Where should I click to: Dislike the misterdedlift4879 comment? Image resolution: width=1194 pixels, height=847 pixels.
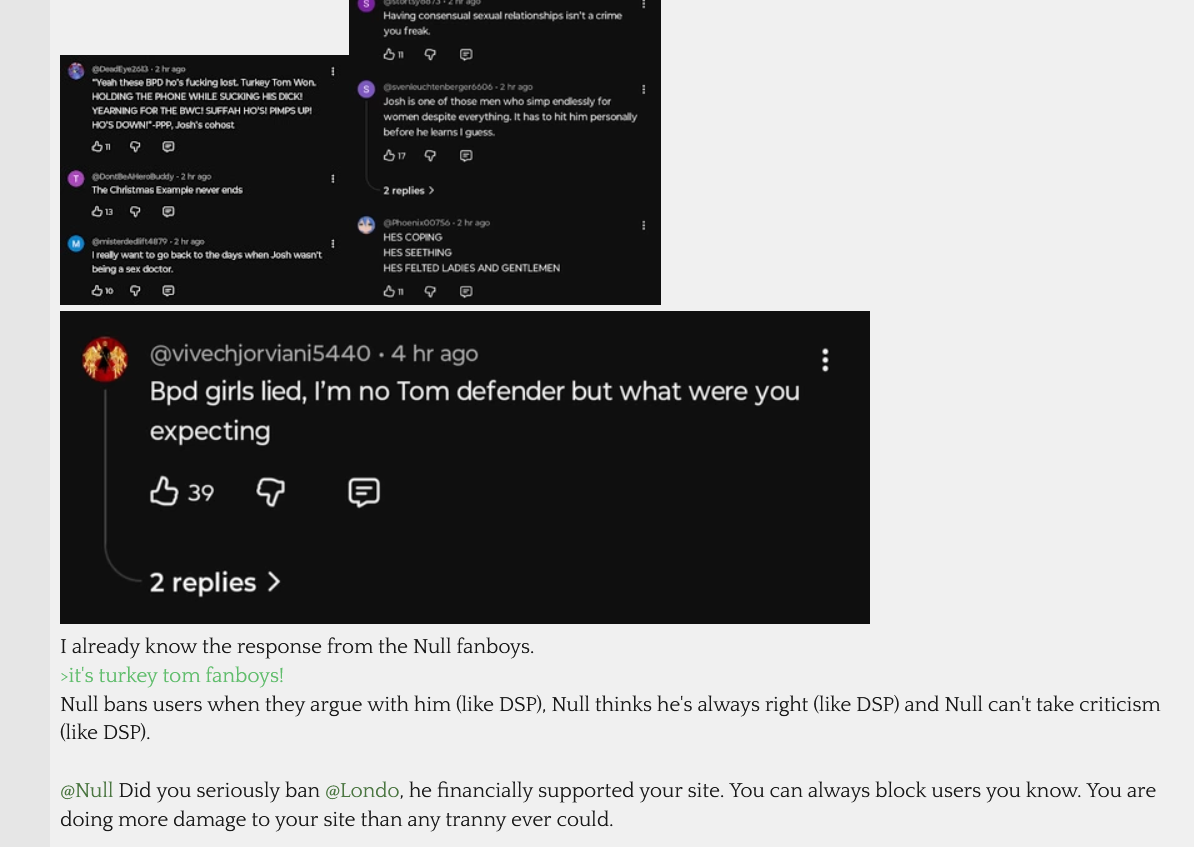coord(135,291)
